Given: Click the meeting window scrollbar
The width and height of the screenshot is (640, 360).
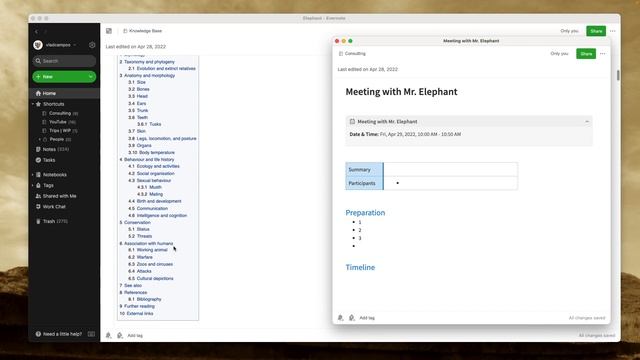Looking at the screenshot, I should click(618, 76).
